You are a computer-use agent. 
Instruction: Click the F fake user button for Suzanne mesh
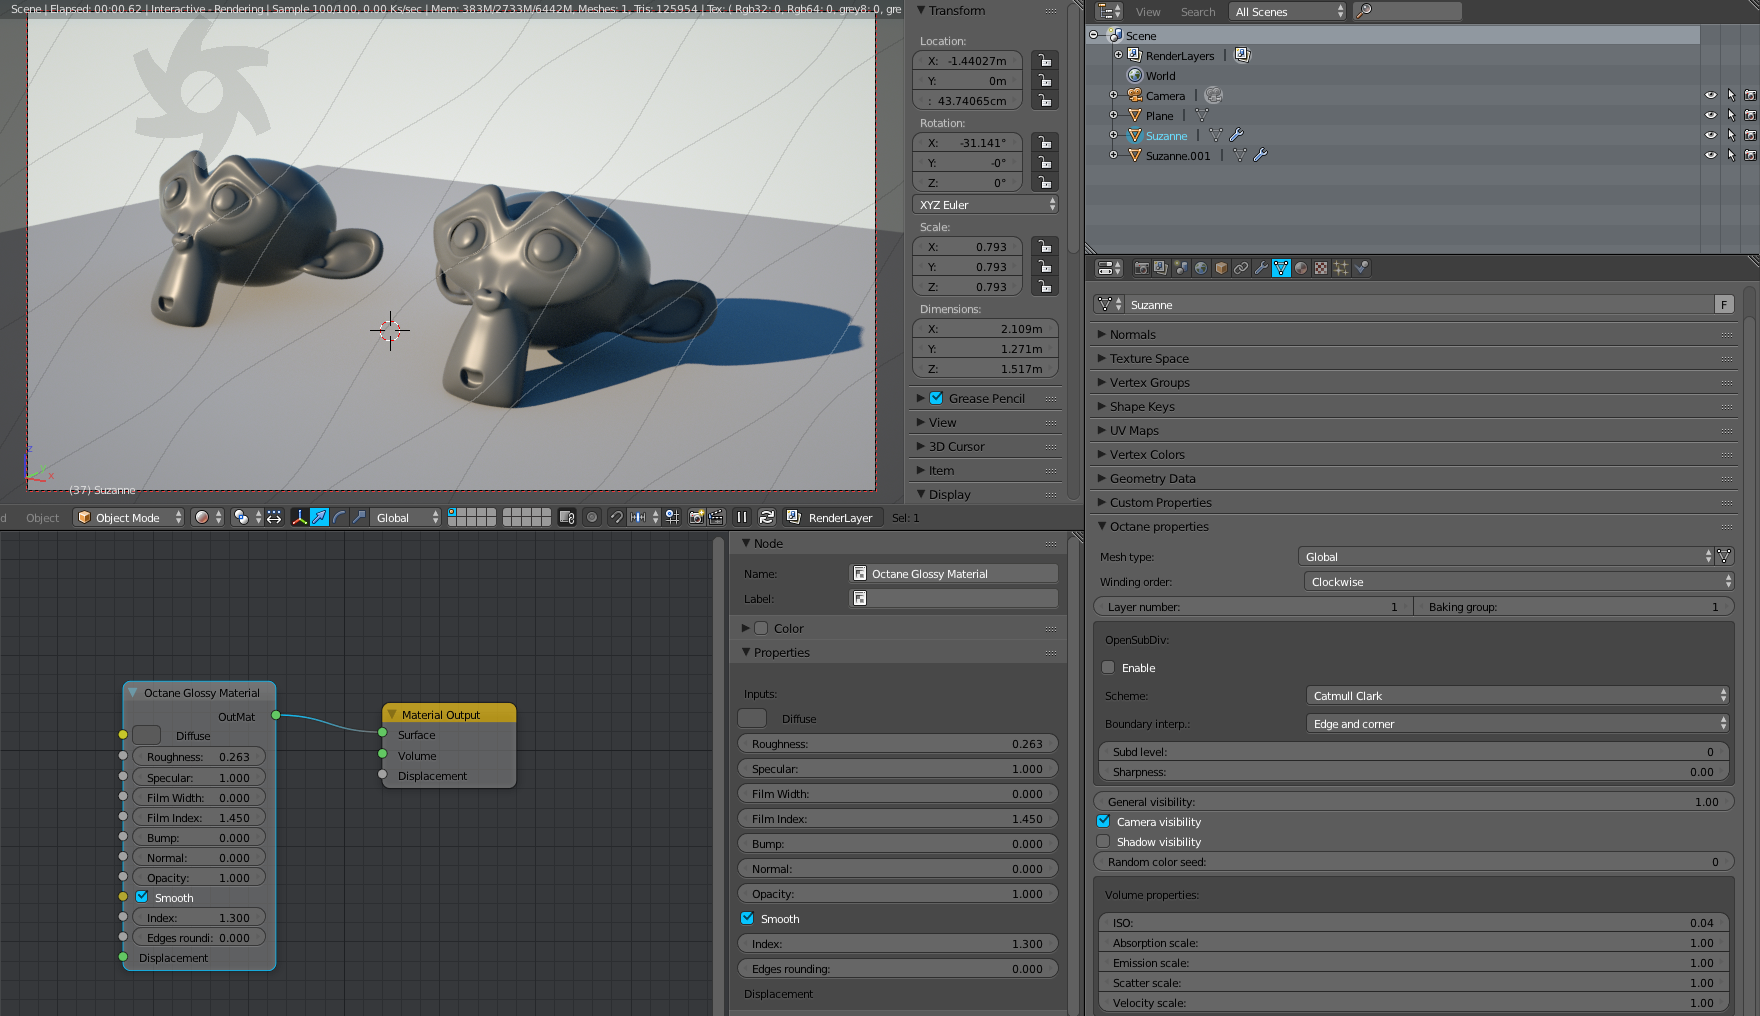coord(1724,304)
